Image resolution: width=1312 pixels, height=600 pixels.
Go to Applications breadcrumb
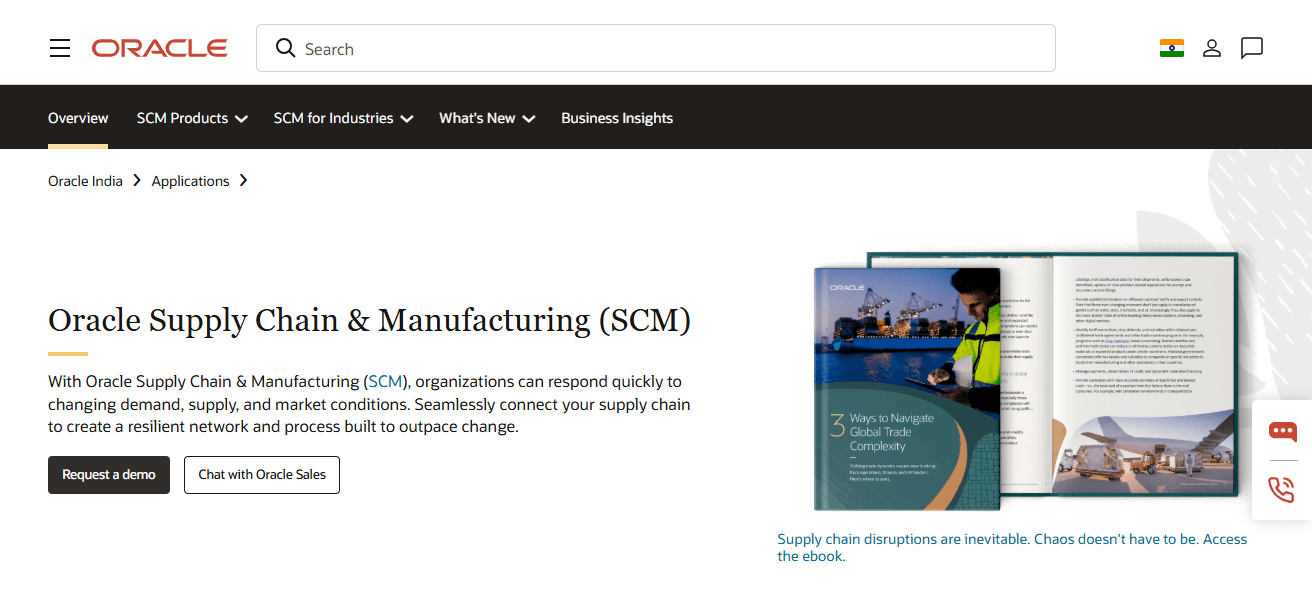point(190,181)
